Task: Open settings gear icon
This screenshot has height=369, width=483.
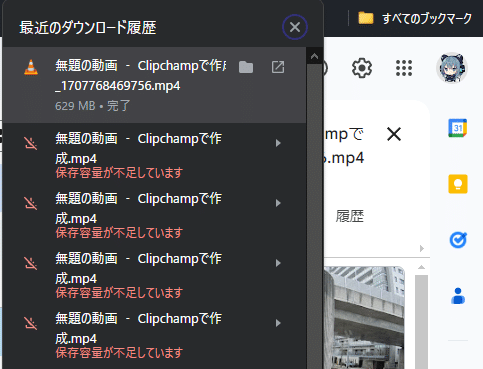Action: pyautogui.click(x=362, y=68)
